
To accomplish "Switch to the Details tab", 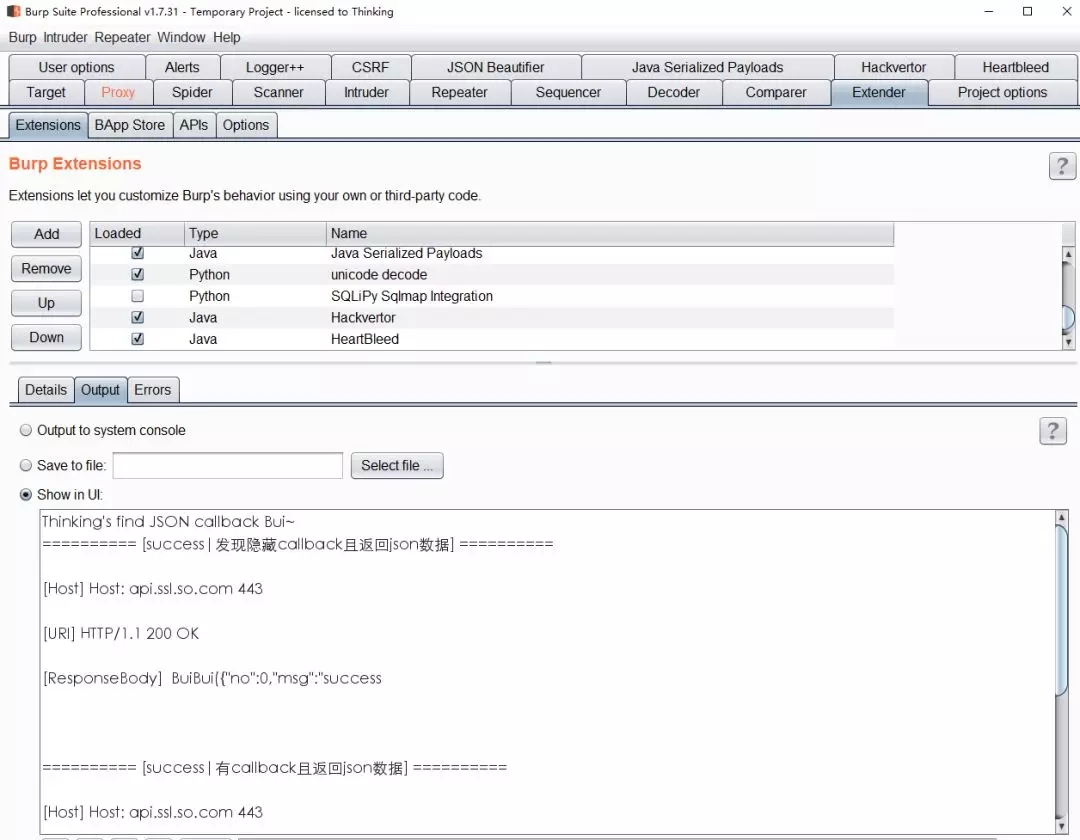I will point(45,390).
